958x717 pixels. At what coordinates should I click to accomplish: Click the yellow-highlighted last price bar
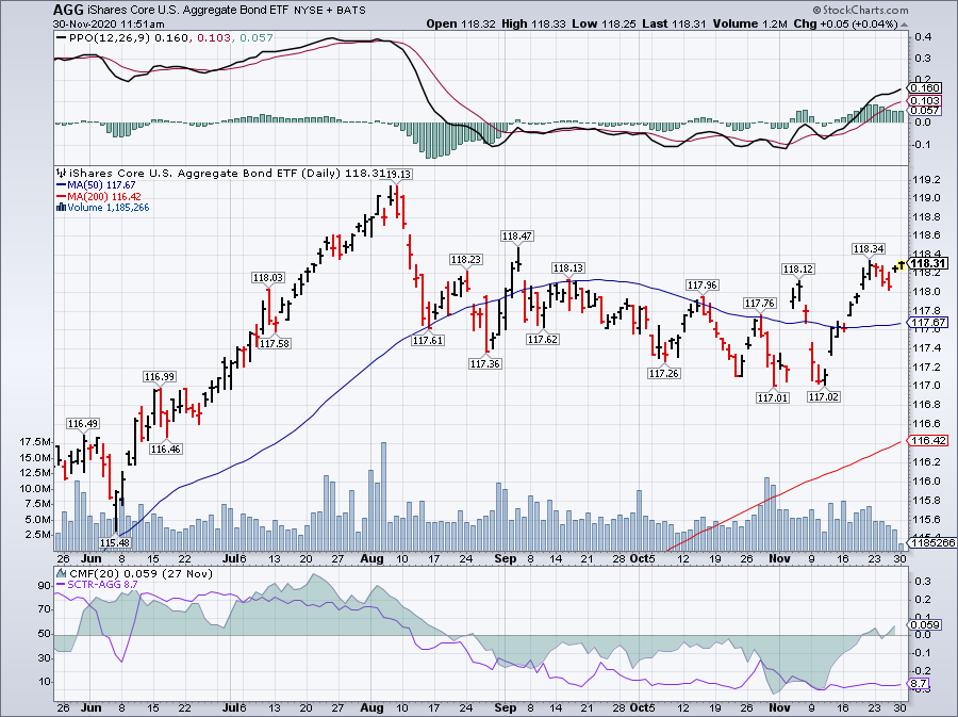902,264
